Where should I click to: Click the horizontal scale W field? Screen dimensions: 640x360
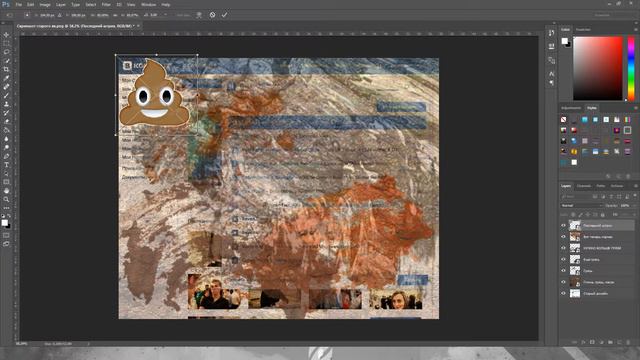(102, 15)
